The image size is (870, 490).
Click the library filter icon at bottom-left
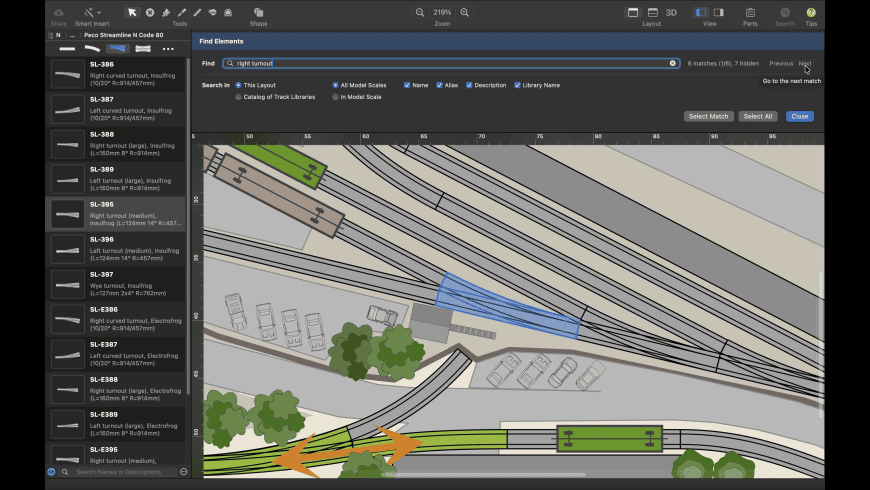(52, 472)
